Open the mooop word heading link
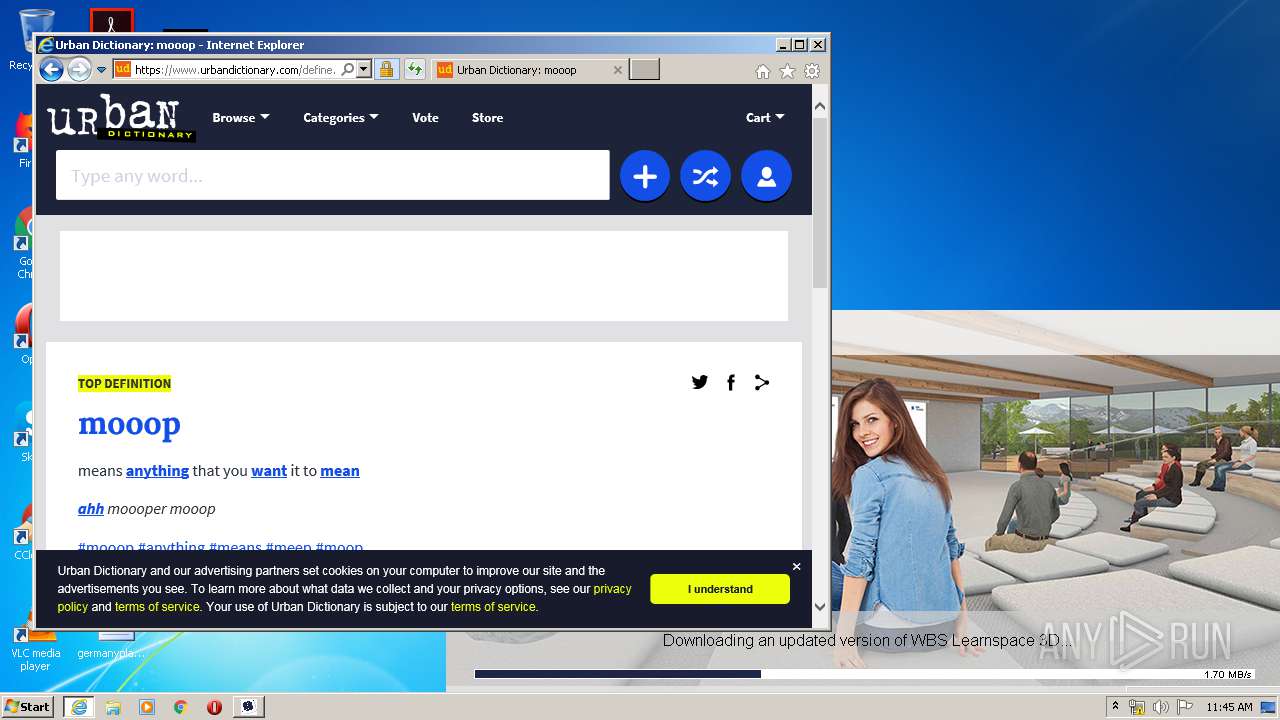This screenshot has width=1280, height=720. coord(129,424)
